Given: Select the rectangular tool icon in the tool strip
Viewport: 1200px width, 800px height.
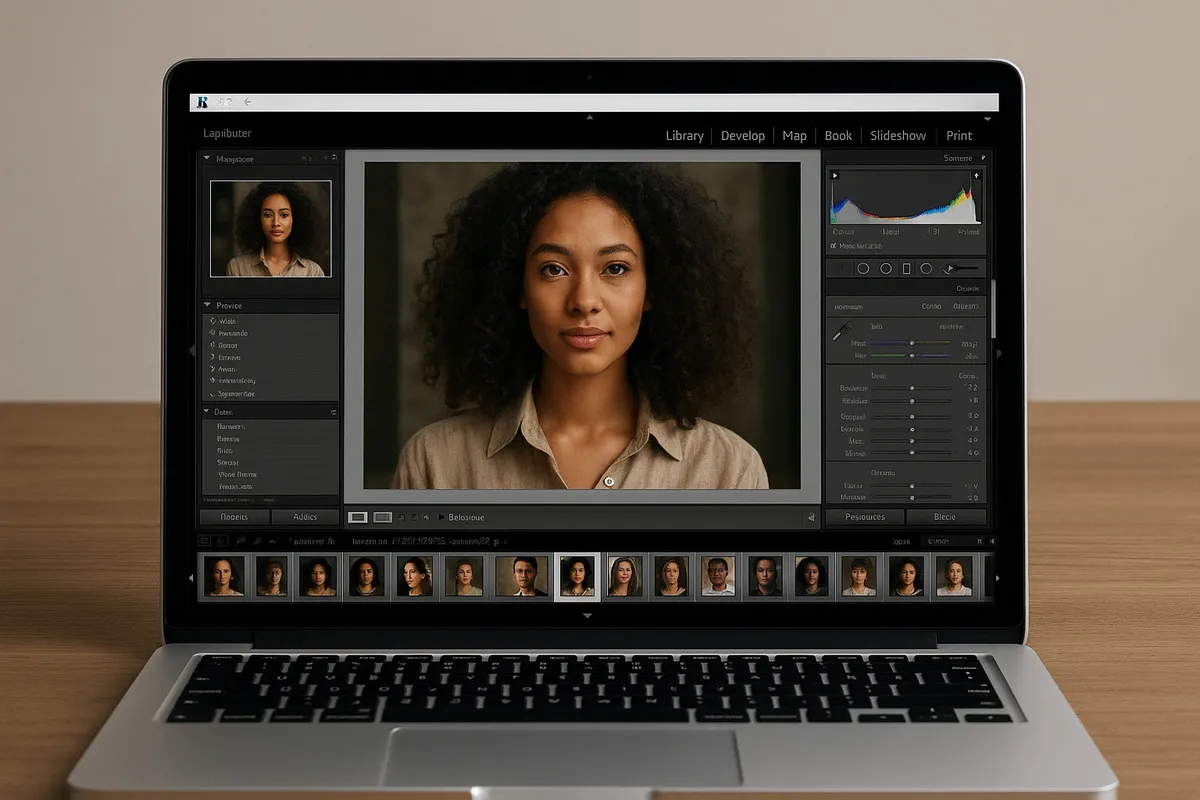Looking at the screenshot, I should tap(906, 269).
